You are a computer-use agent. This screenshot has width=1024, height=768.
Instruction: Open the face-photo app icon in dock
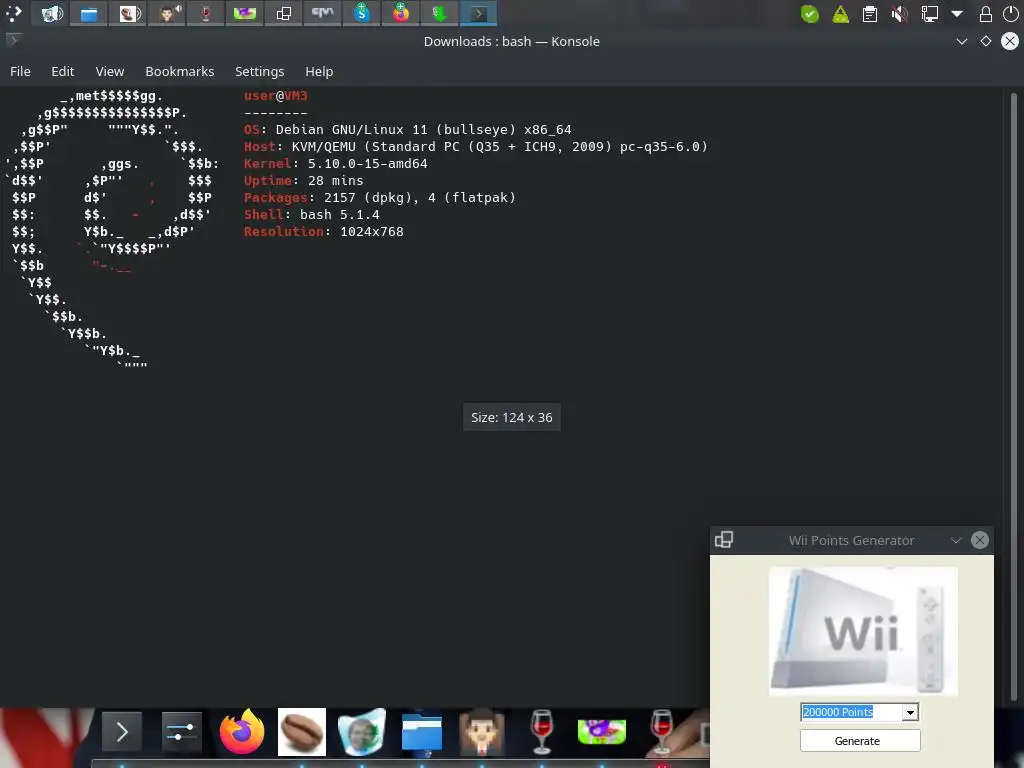[x=362, y=732]
